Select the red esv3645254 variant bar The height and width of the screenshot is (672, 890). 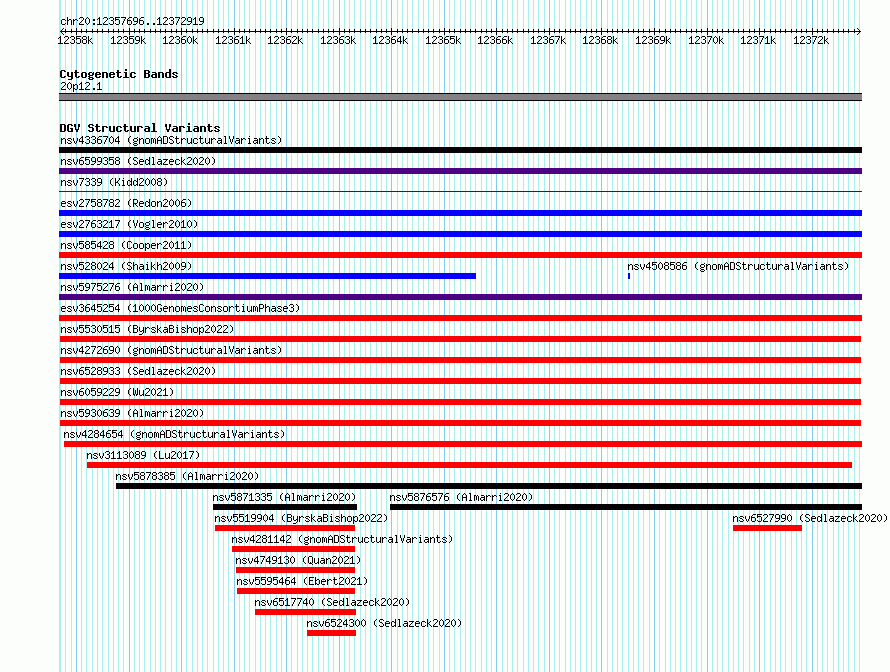[x=460, y=318]
